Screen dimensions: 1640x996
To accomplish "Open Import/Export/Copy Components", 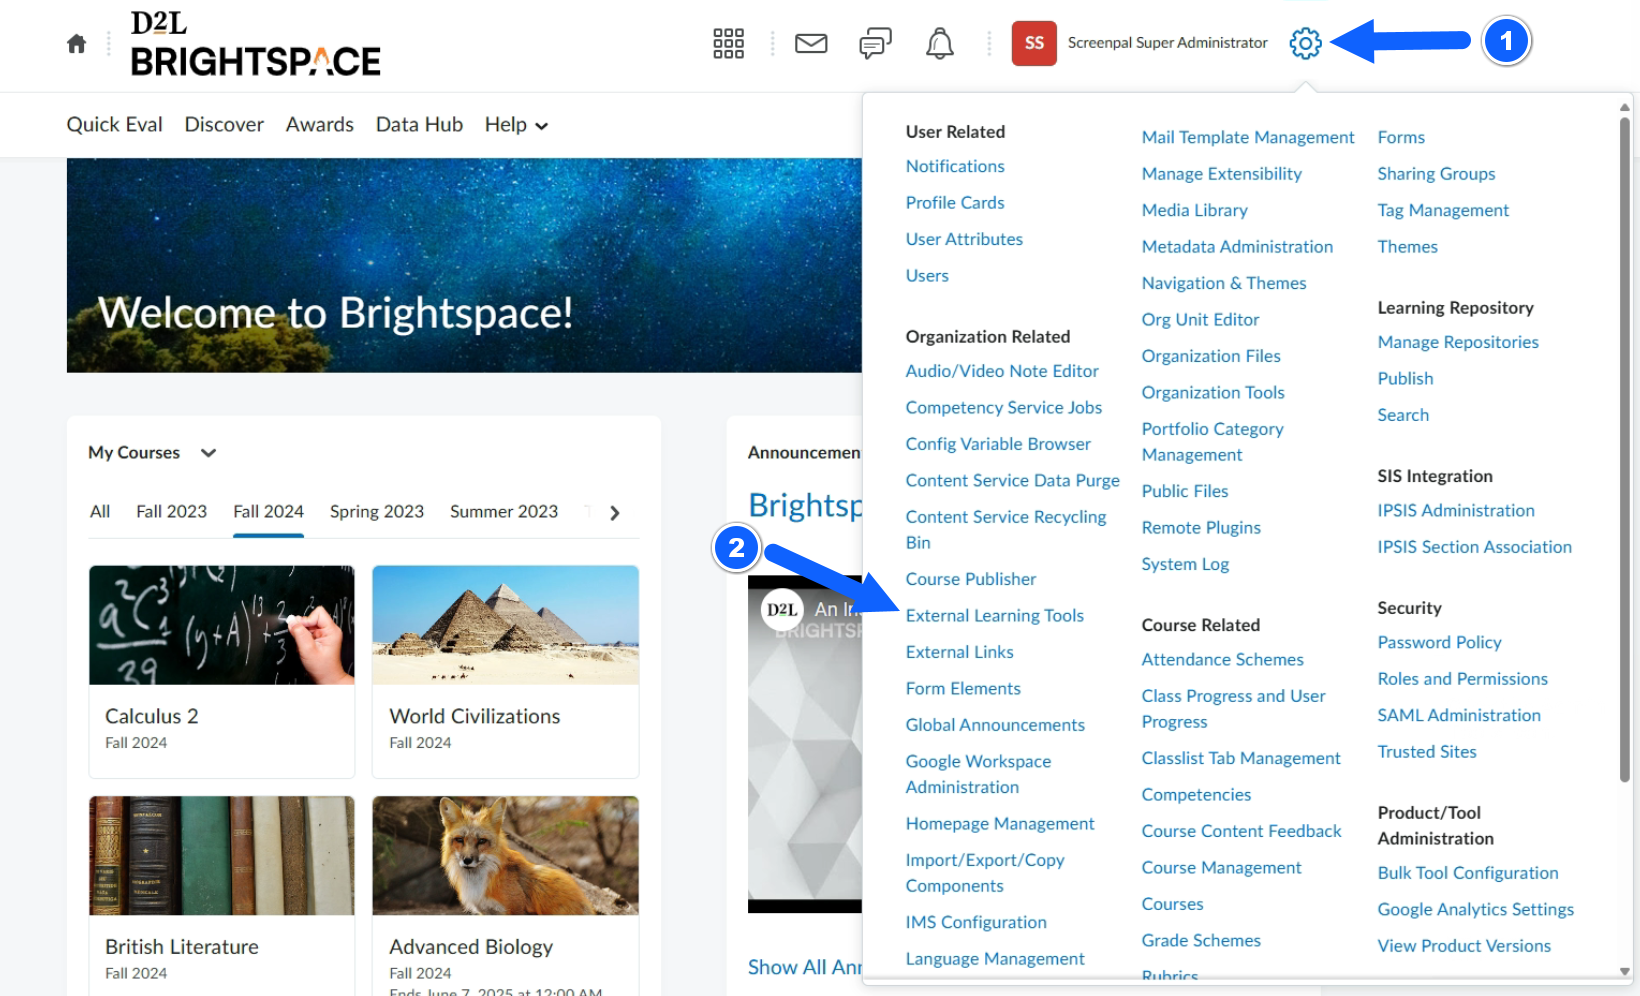I will click(985, 873).
